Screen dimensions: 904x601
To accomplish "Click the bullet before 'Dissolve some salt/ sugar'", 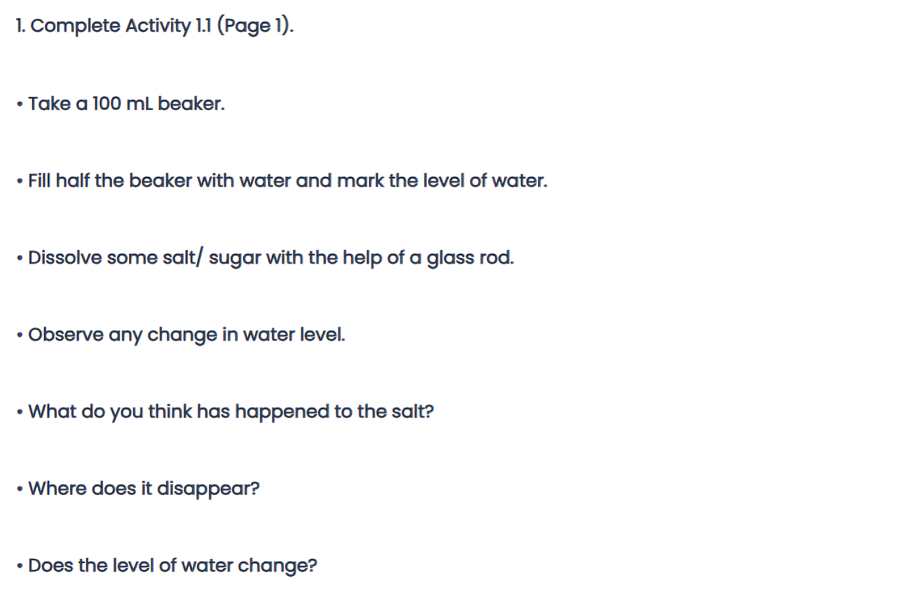I will (20, 258).
